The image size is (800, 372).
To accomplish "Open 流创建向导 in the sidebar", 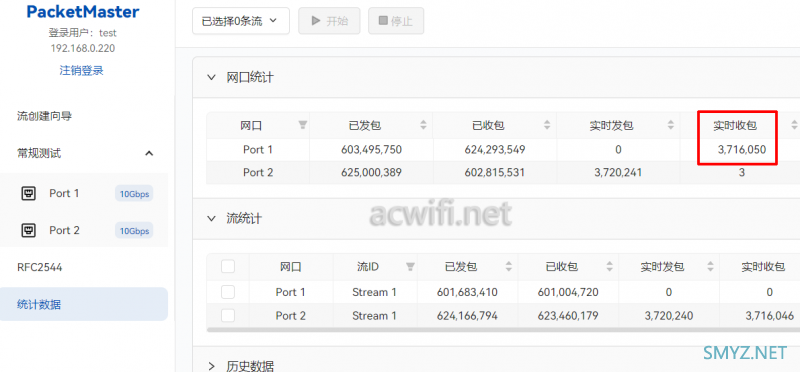I will point(44,116).
